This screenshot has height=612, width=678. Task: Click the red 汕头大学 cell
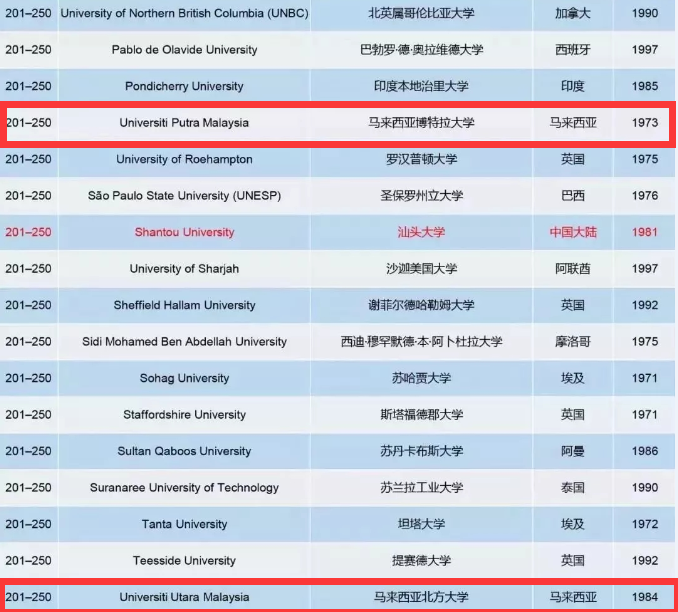[x=421, y=232]
